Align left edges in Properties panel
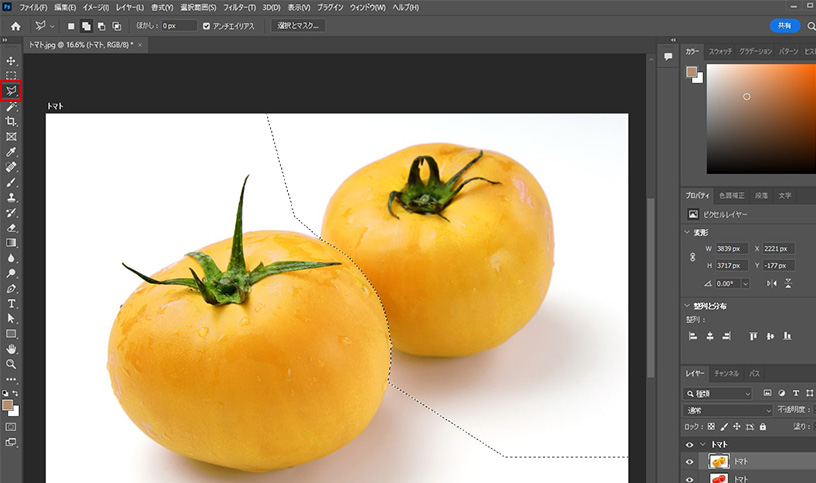This screenshot has height=483, width=816. click(693, 336)
